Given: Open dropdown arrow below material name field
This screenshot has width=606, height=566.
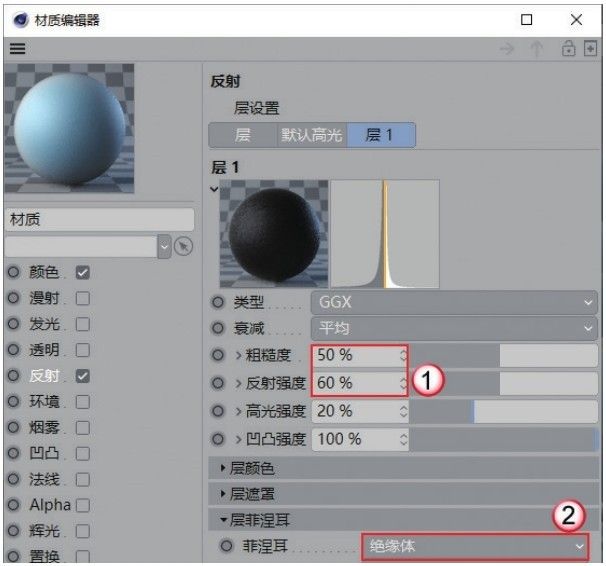Looking at the screenshot, I should (x=164, y=246).
